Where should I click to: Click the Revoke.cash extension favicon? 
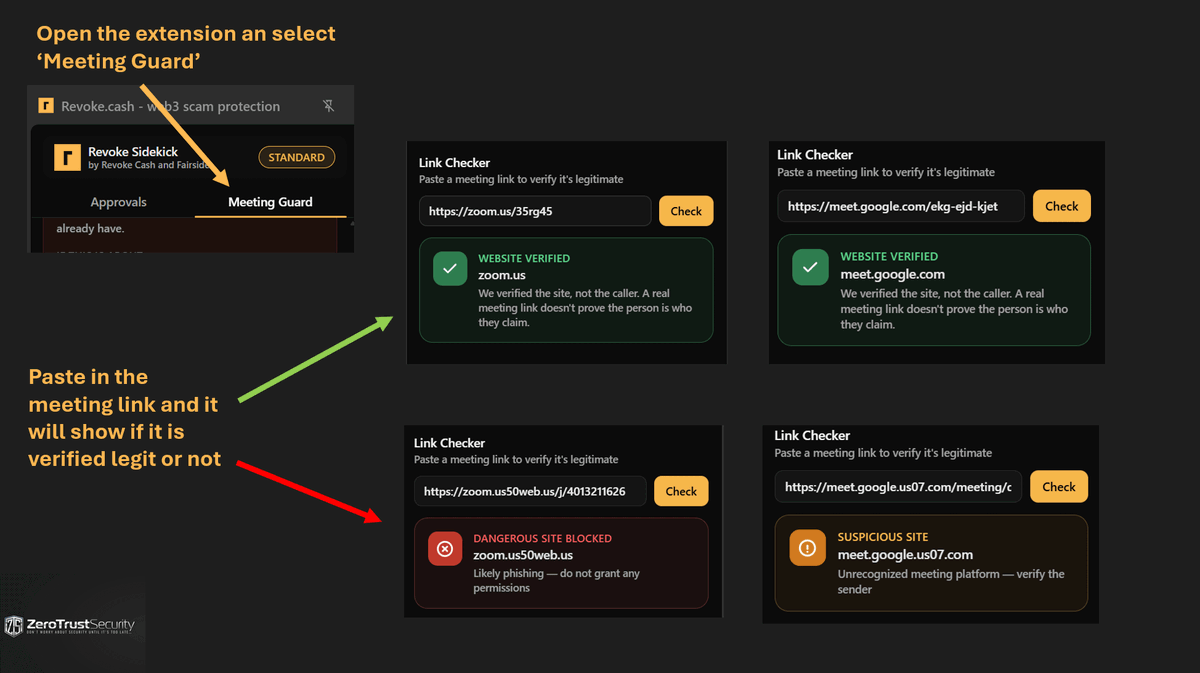[x=45, y=106]
